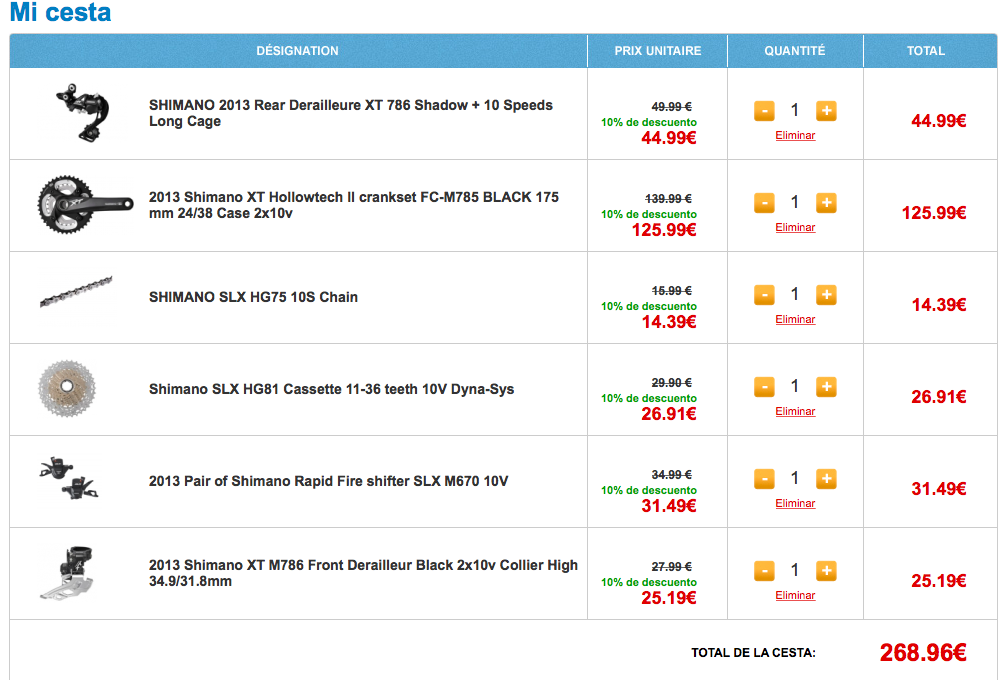This screenshot has height=680, width=1004.
Task: Click the 10% de descuento label for the cassette
Action: [x=649, y=398]
